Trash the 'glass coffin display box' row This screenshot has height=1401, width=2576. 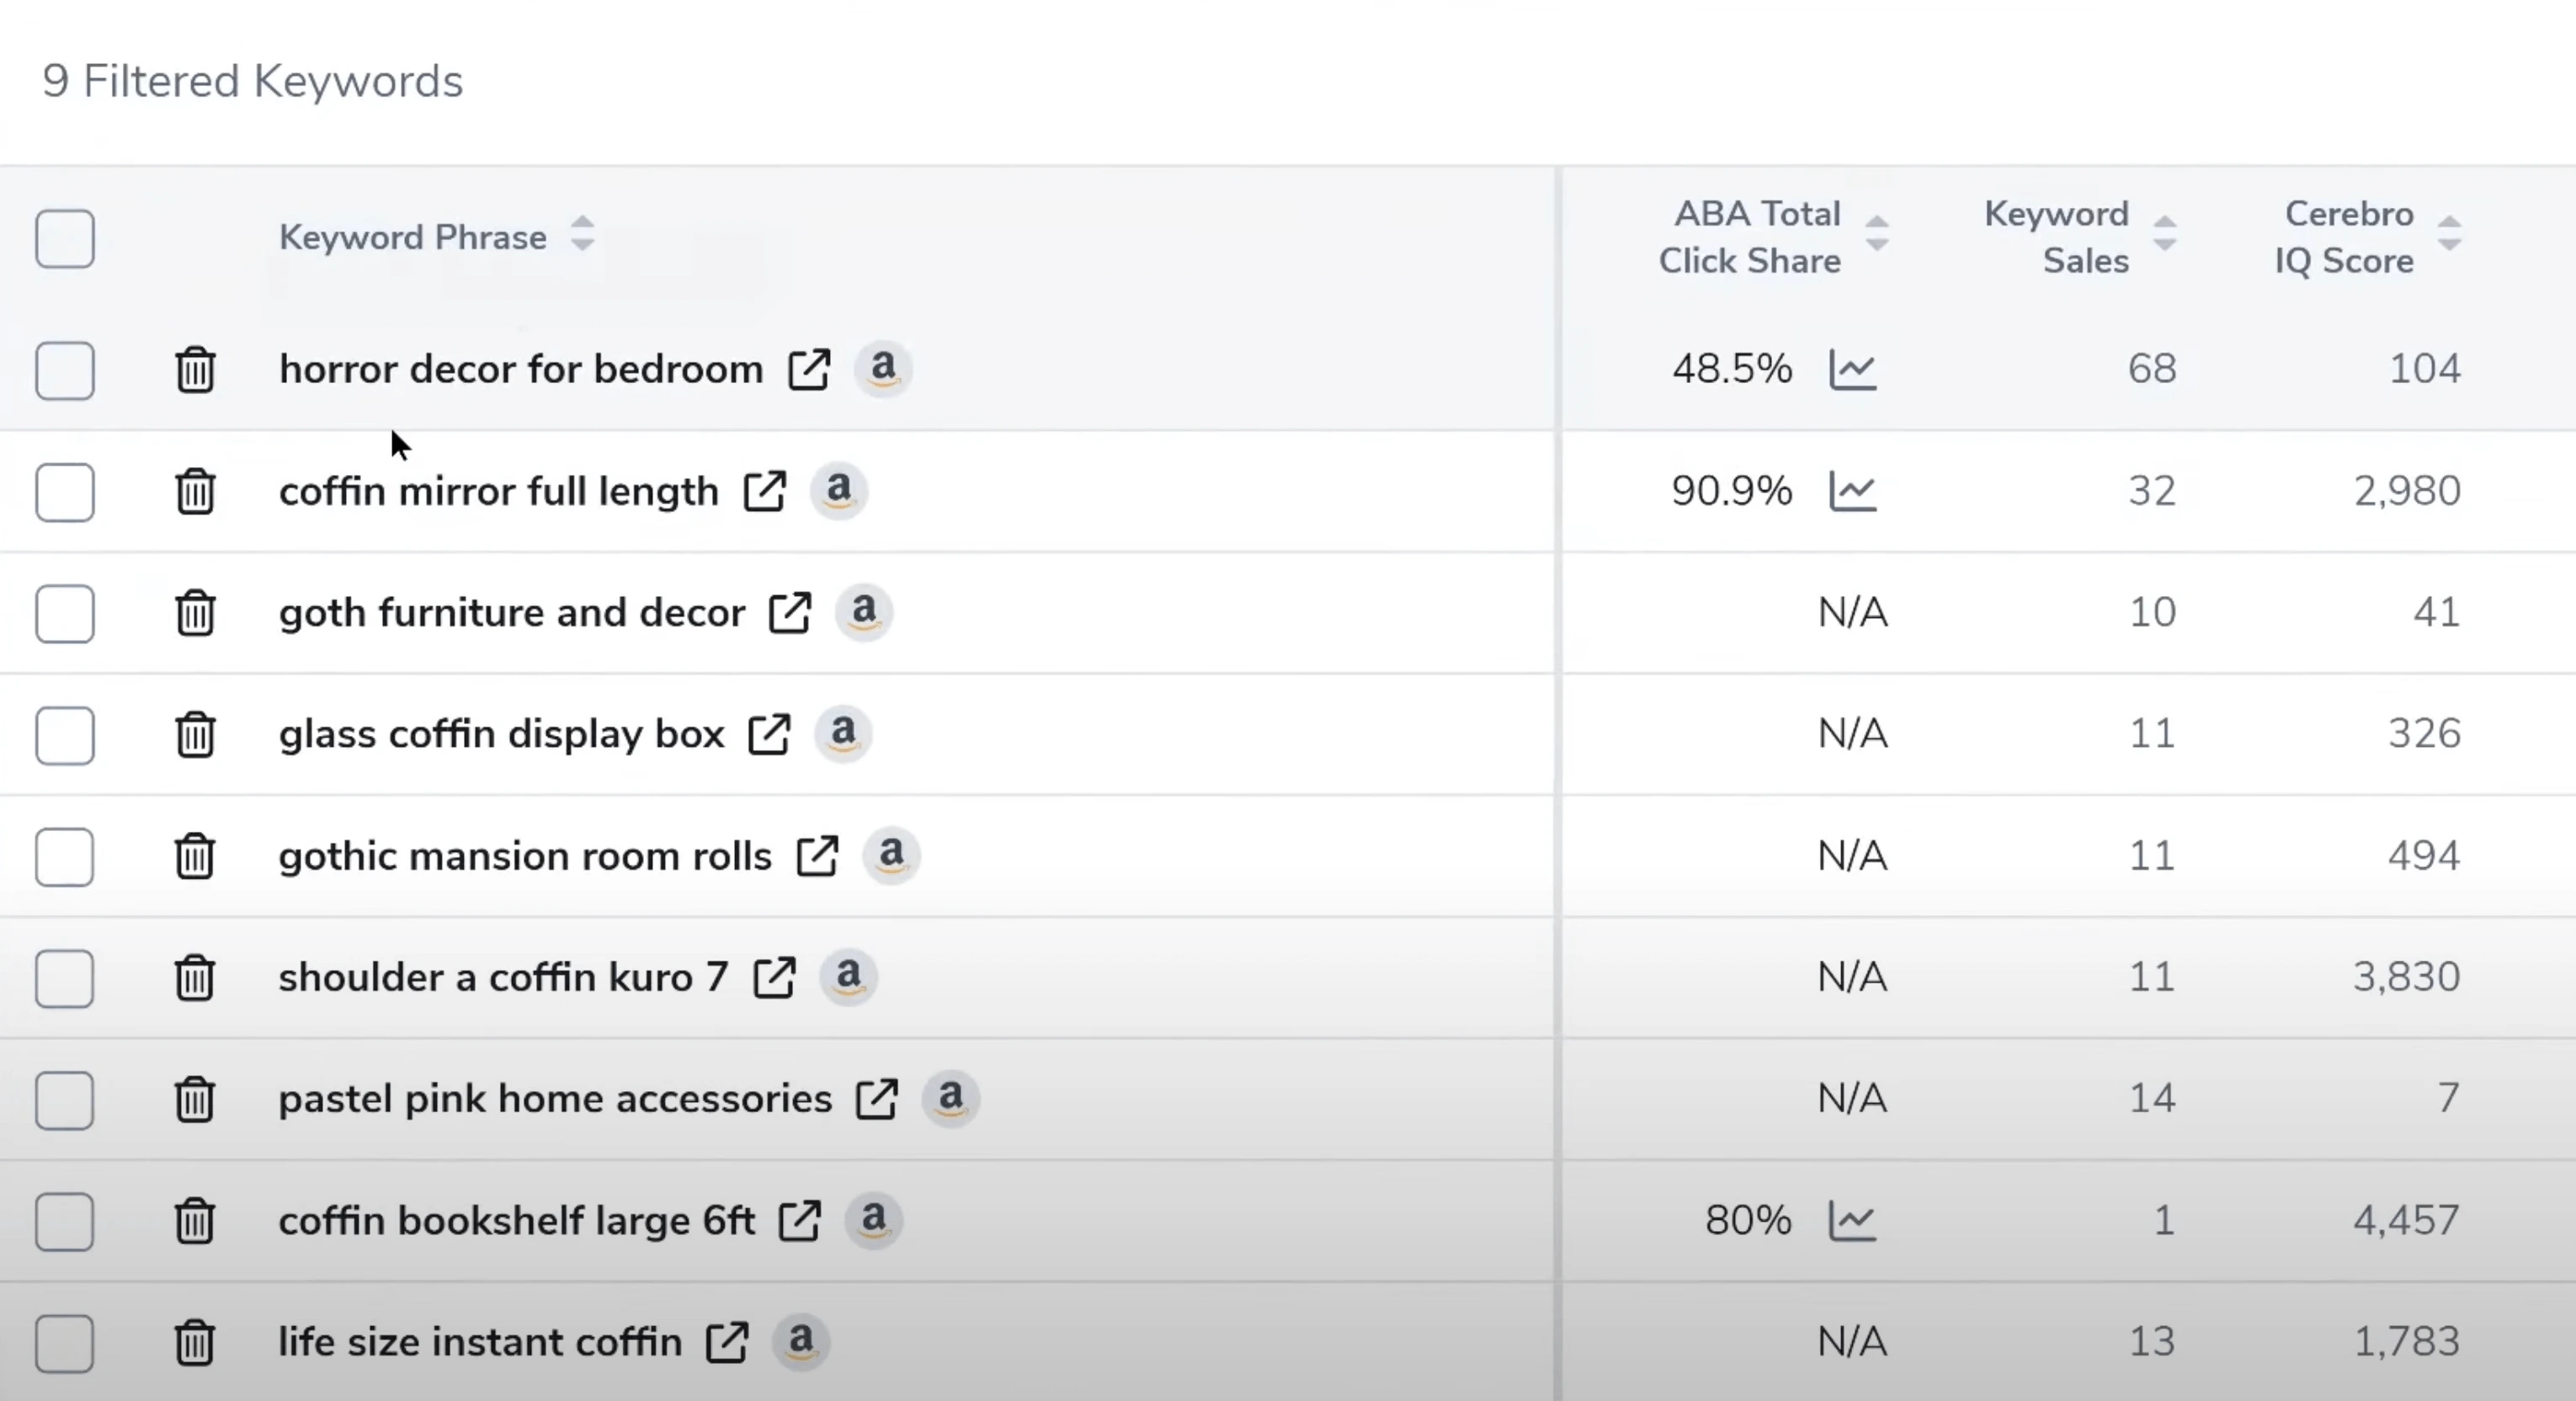pyautogui.click(x=195, y=735)
